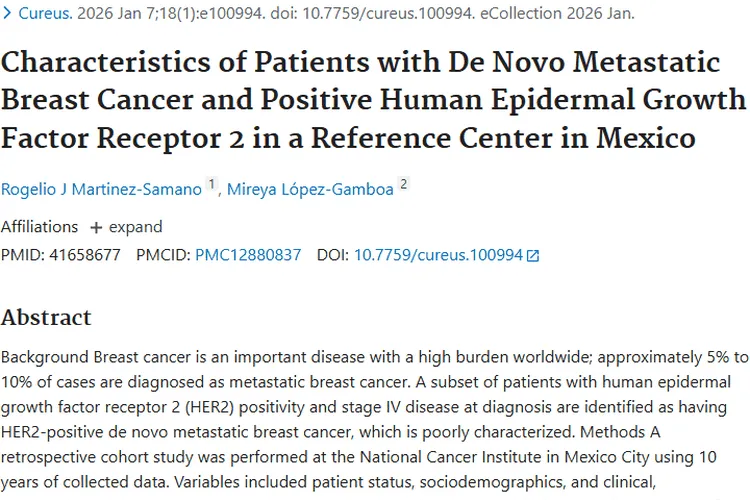Screen dimensions: 750x500
Task: Click the DOI label text
Action: click(332, 255)
